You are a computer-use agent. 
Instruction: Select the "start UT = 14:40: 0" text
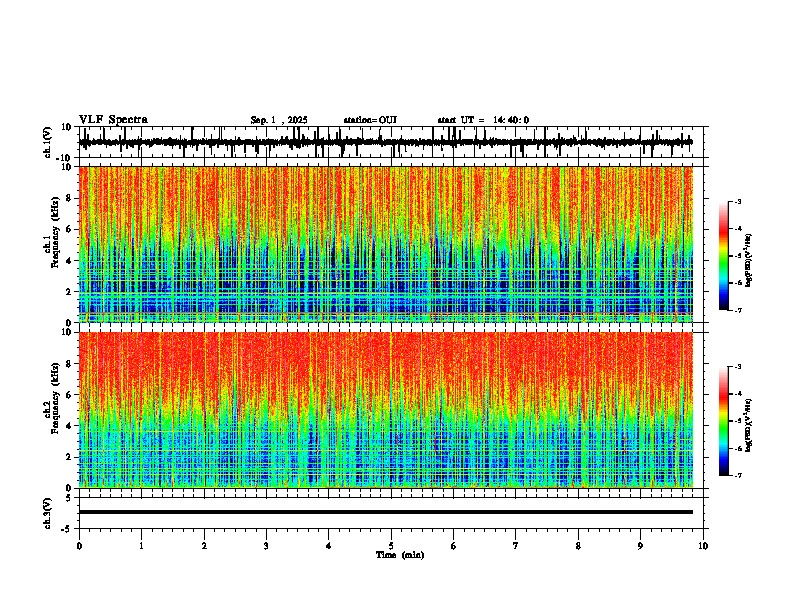pyautogui.click(x=483, y=120)
